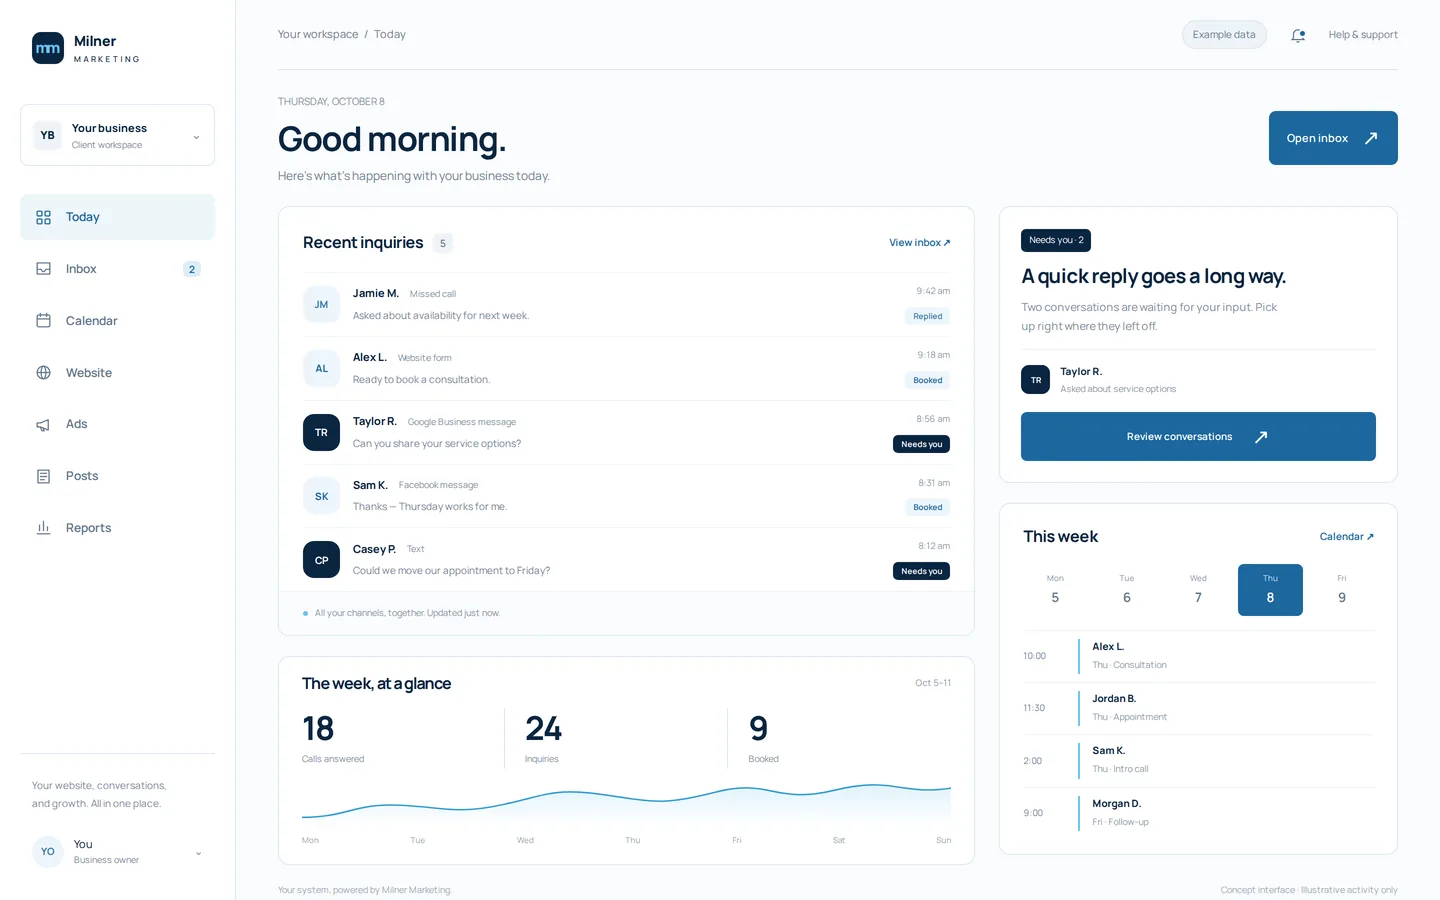The width and height of the screenshot is (1440, 900).
Task: Open the Inbox menu item
Action: 117,269
